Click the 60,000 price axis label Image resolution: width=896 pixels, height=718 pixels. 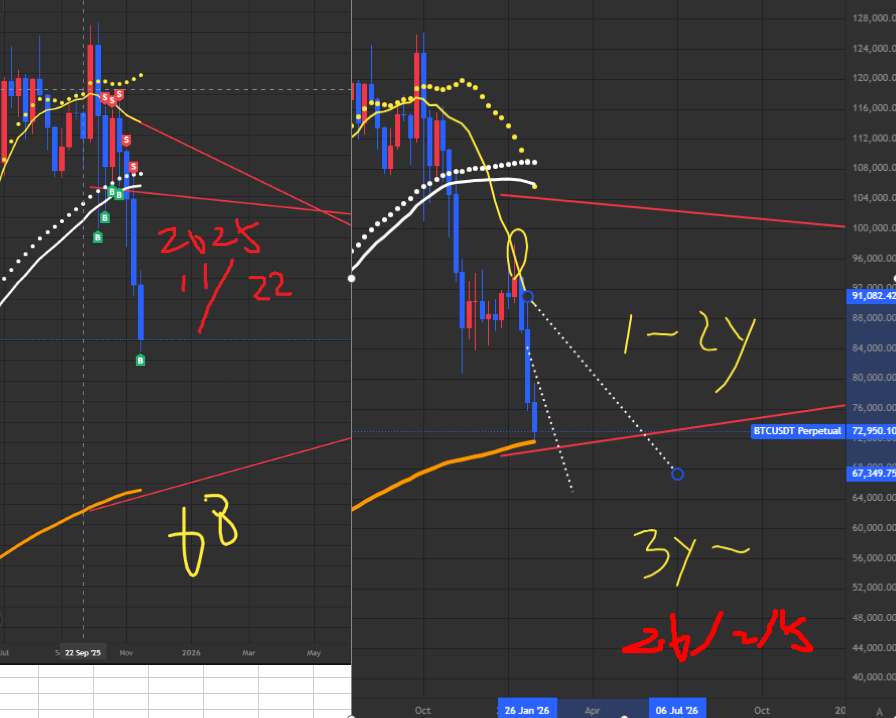(x=874, y=528)
